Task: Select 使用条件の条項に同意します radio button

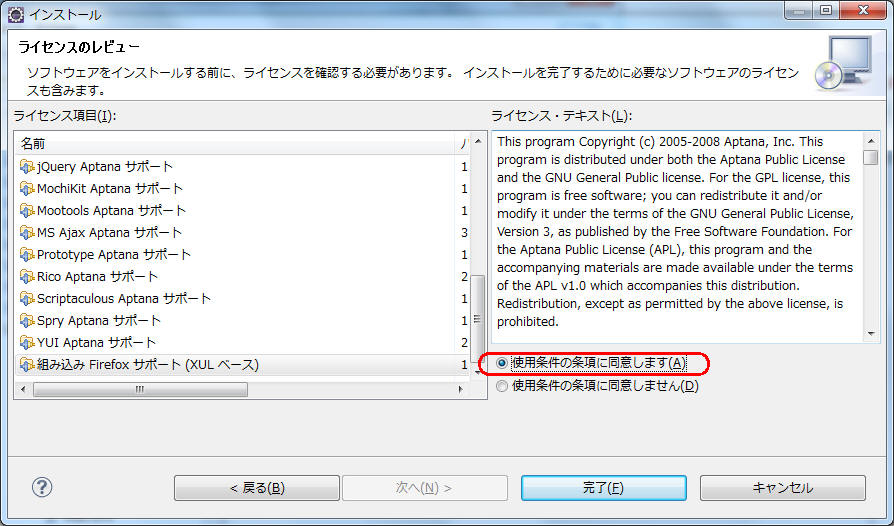Action: pos(502,363)
